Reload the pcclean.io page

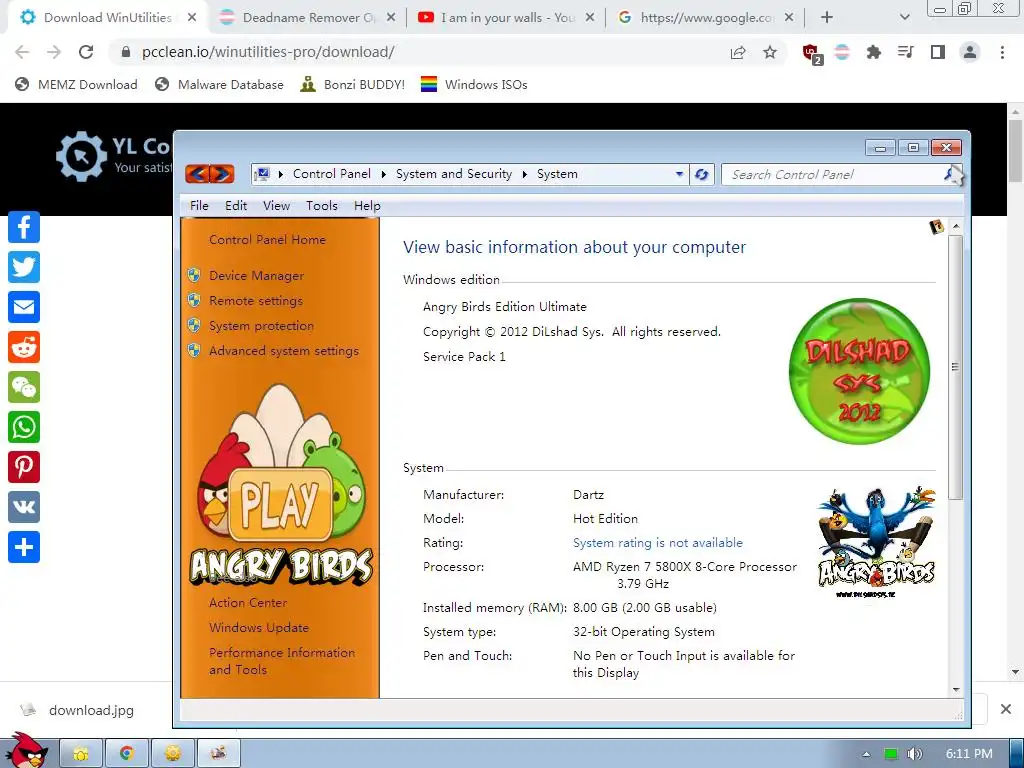86,52
